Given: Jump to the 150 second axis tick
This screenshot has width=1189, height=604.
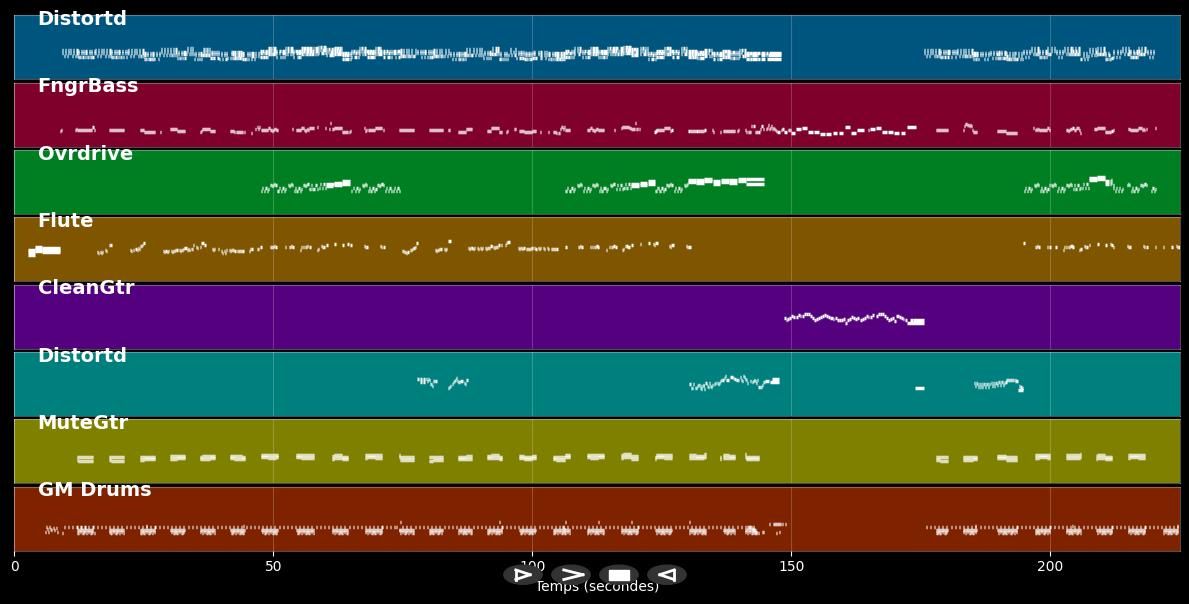Looking at the screenshot, I should tap(791, 567).
